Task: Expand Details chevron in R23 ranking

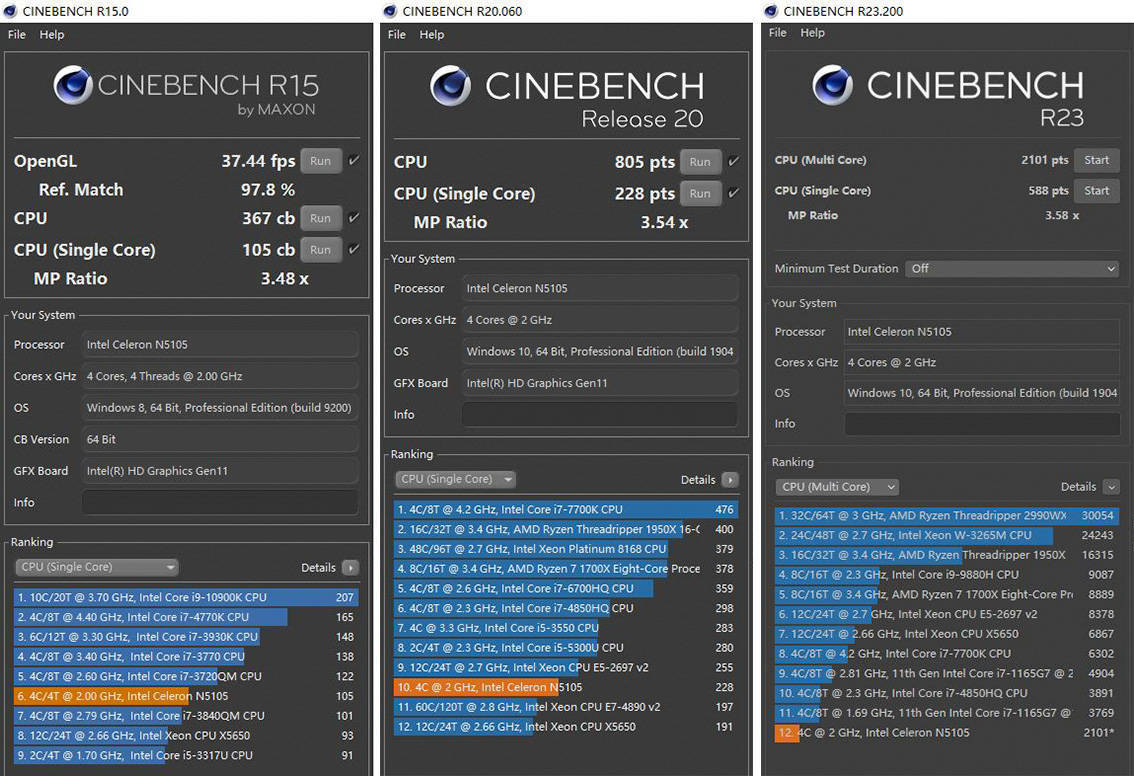Action: point(1112,487)
